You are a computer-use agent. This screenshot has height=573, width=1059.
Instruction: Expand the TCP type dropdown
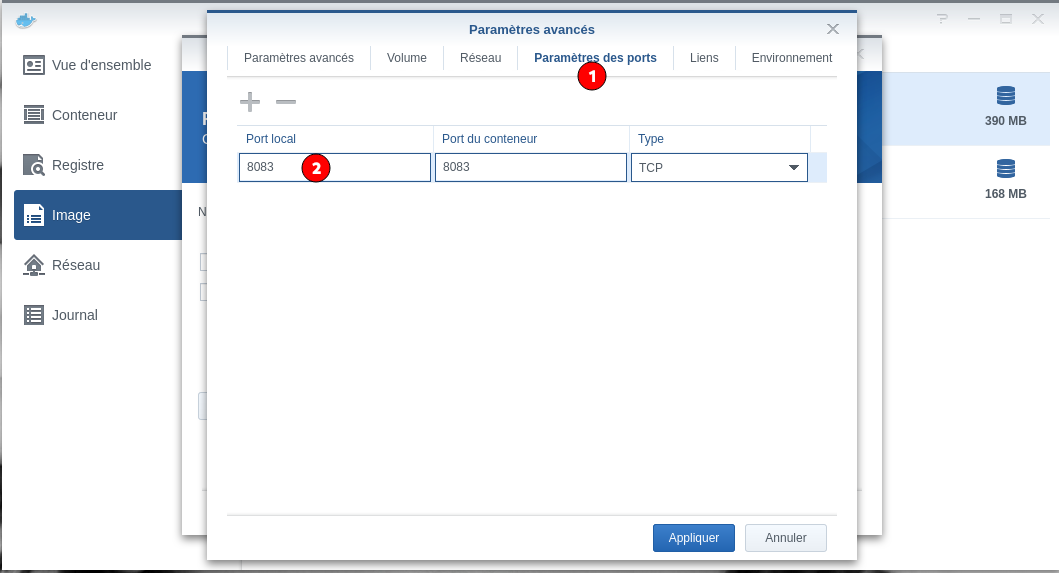coord(793,168)
